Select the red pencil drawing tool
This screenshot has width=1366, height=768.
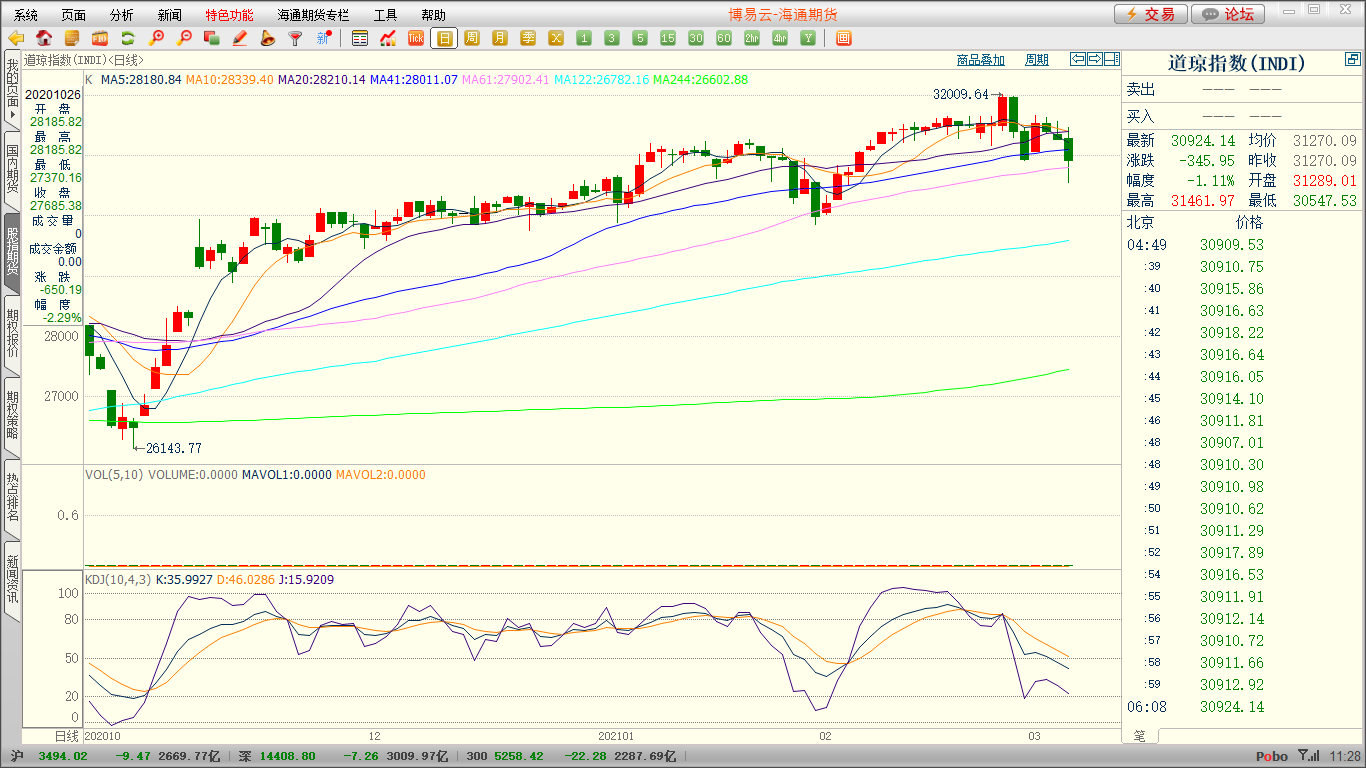click(239, 38)
